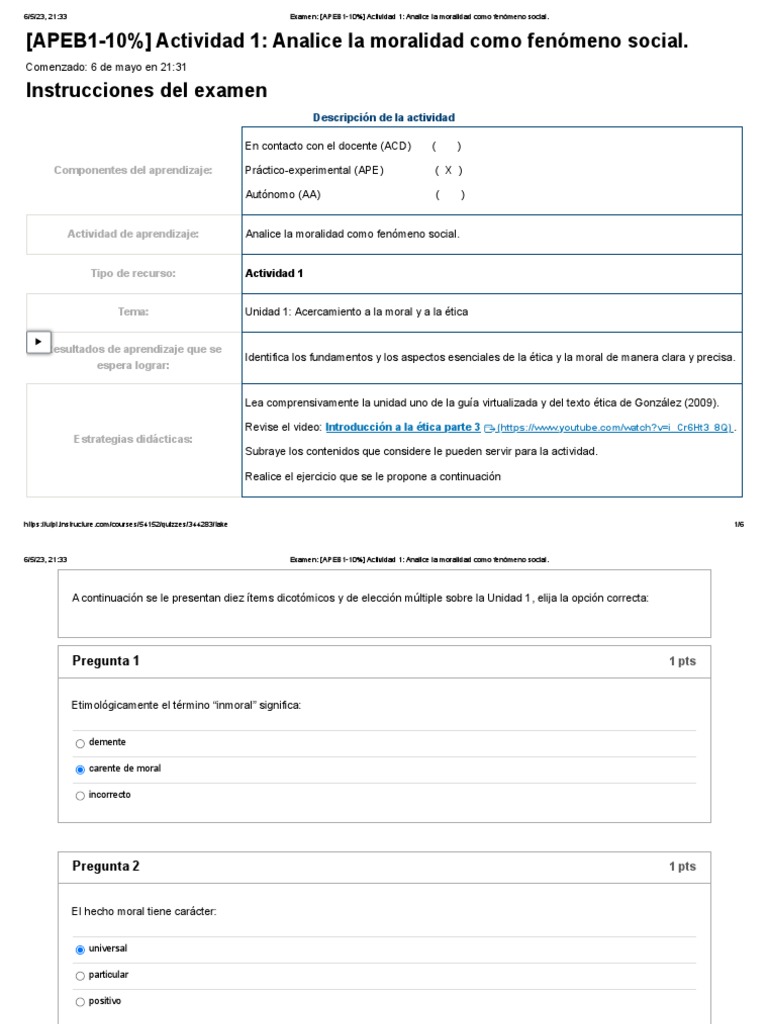Click the '1 pts' label of Pregunta 1
The image size is (768, 1024).
click(x=682, y=662)
